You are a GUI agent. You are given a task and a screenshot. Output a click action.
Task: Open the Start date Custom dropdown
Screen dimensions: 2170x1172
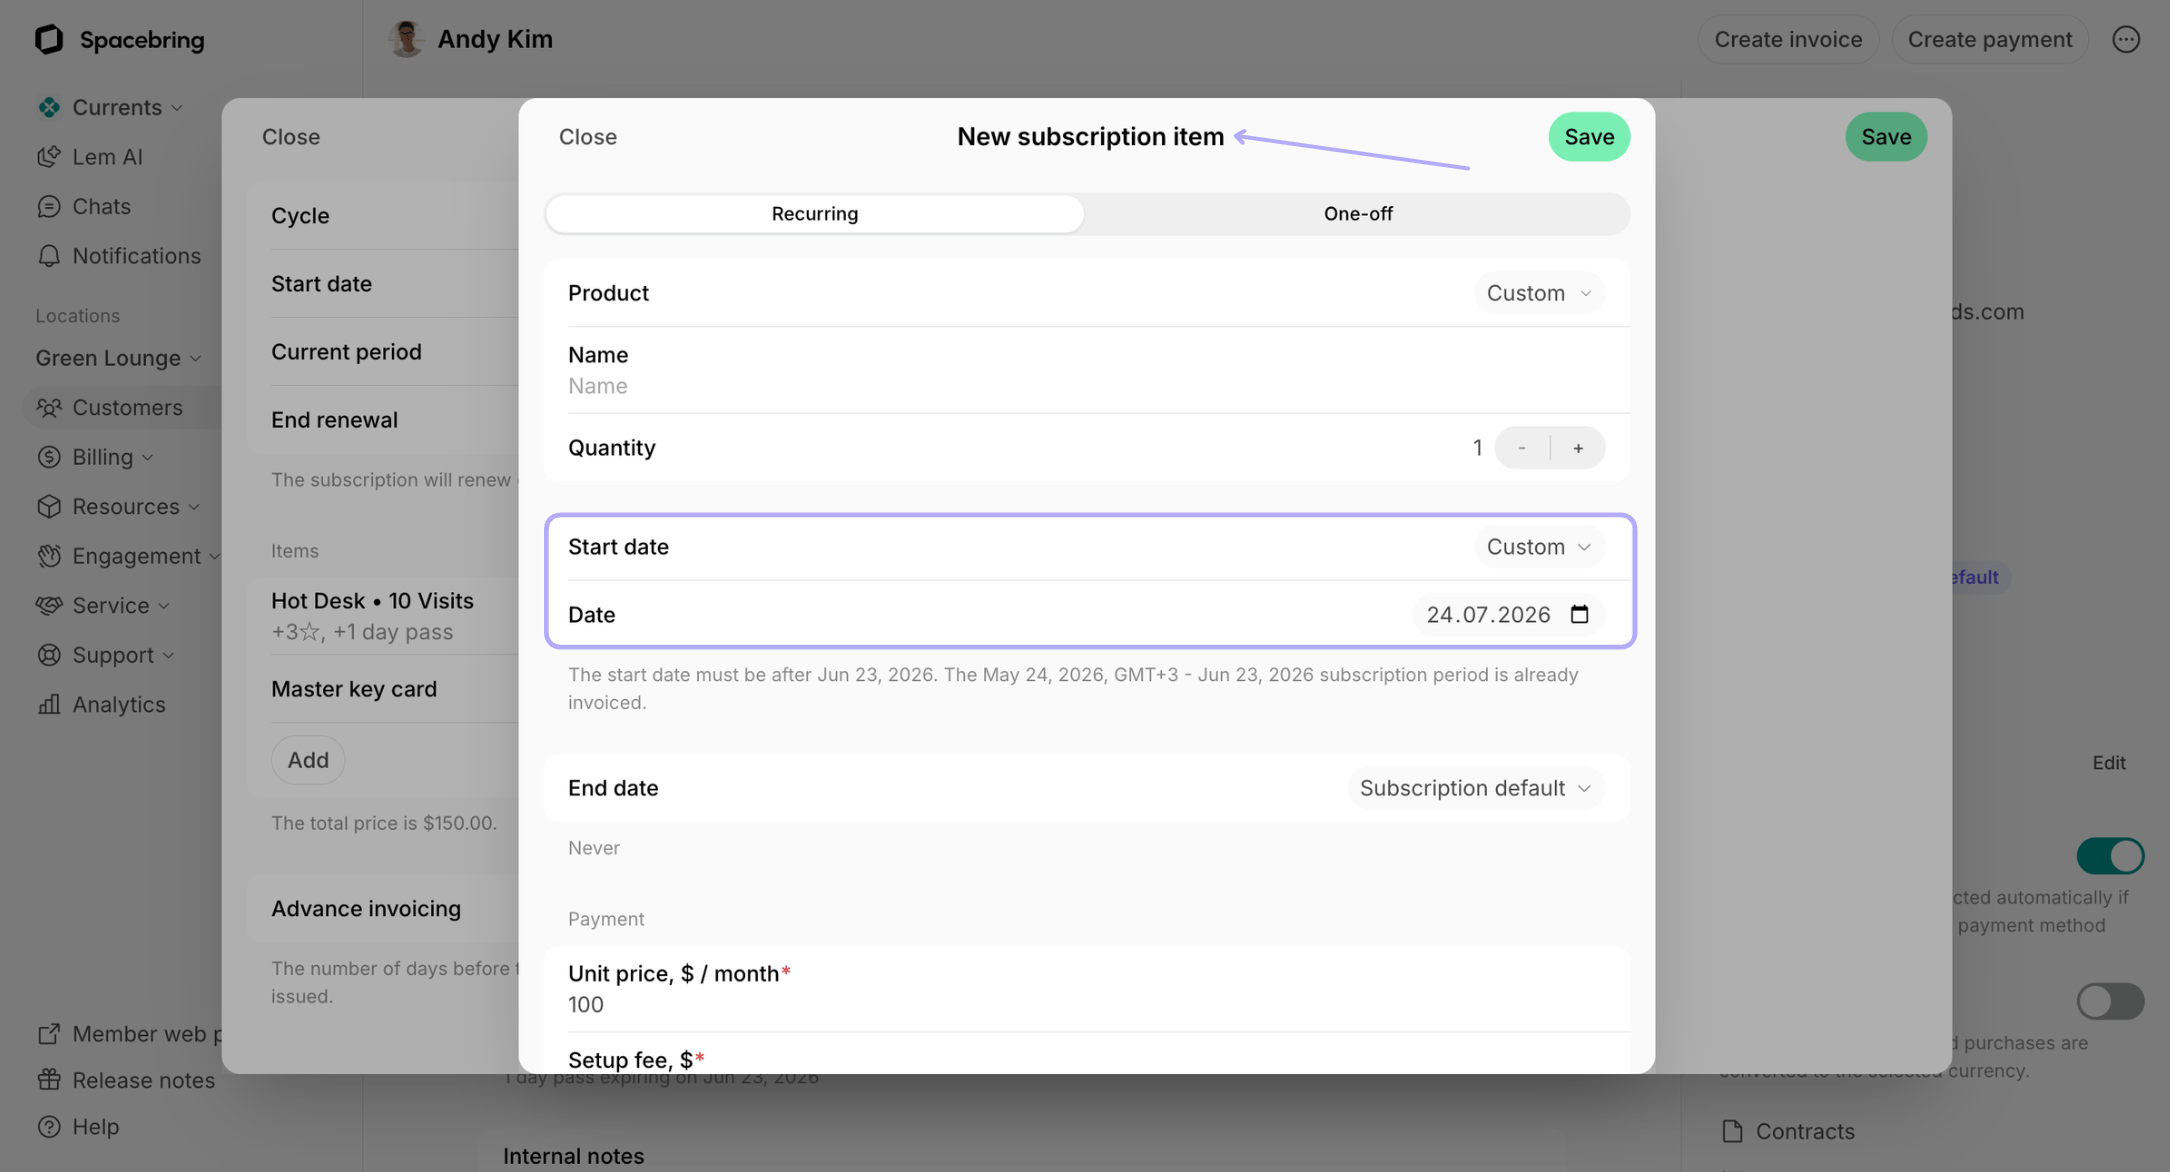coord(1539,547)
